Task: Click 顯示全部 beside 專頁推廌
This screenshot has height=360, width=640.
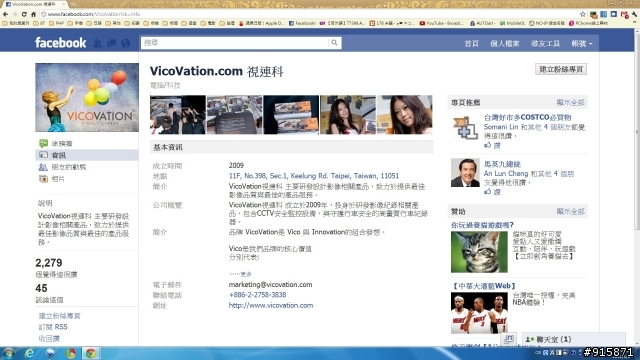Action: click(x=570, y=102)
